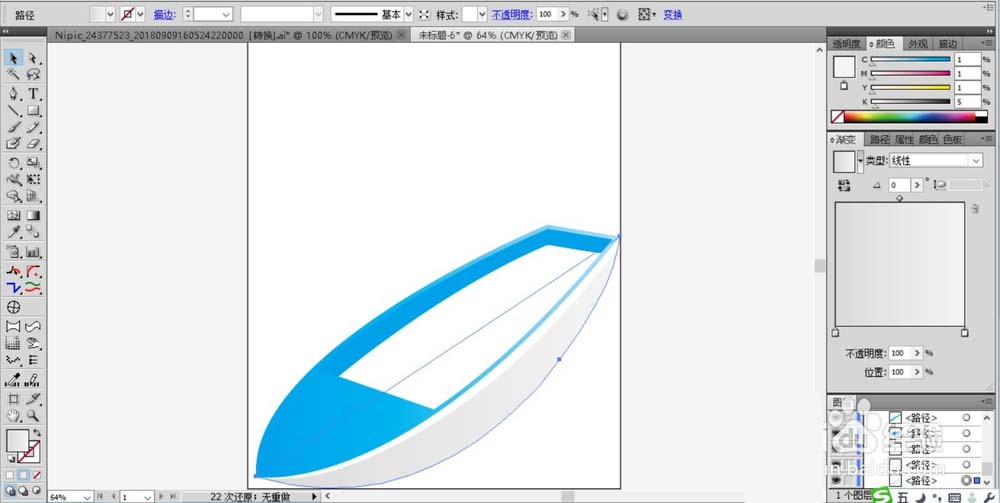1000x503 pixels.
Task: Close the 未标题-6 document tab
Action: tap(566, 35)
